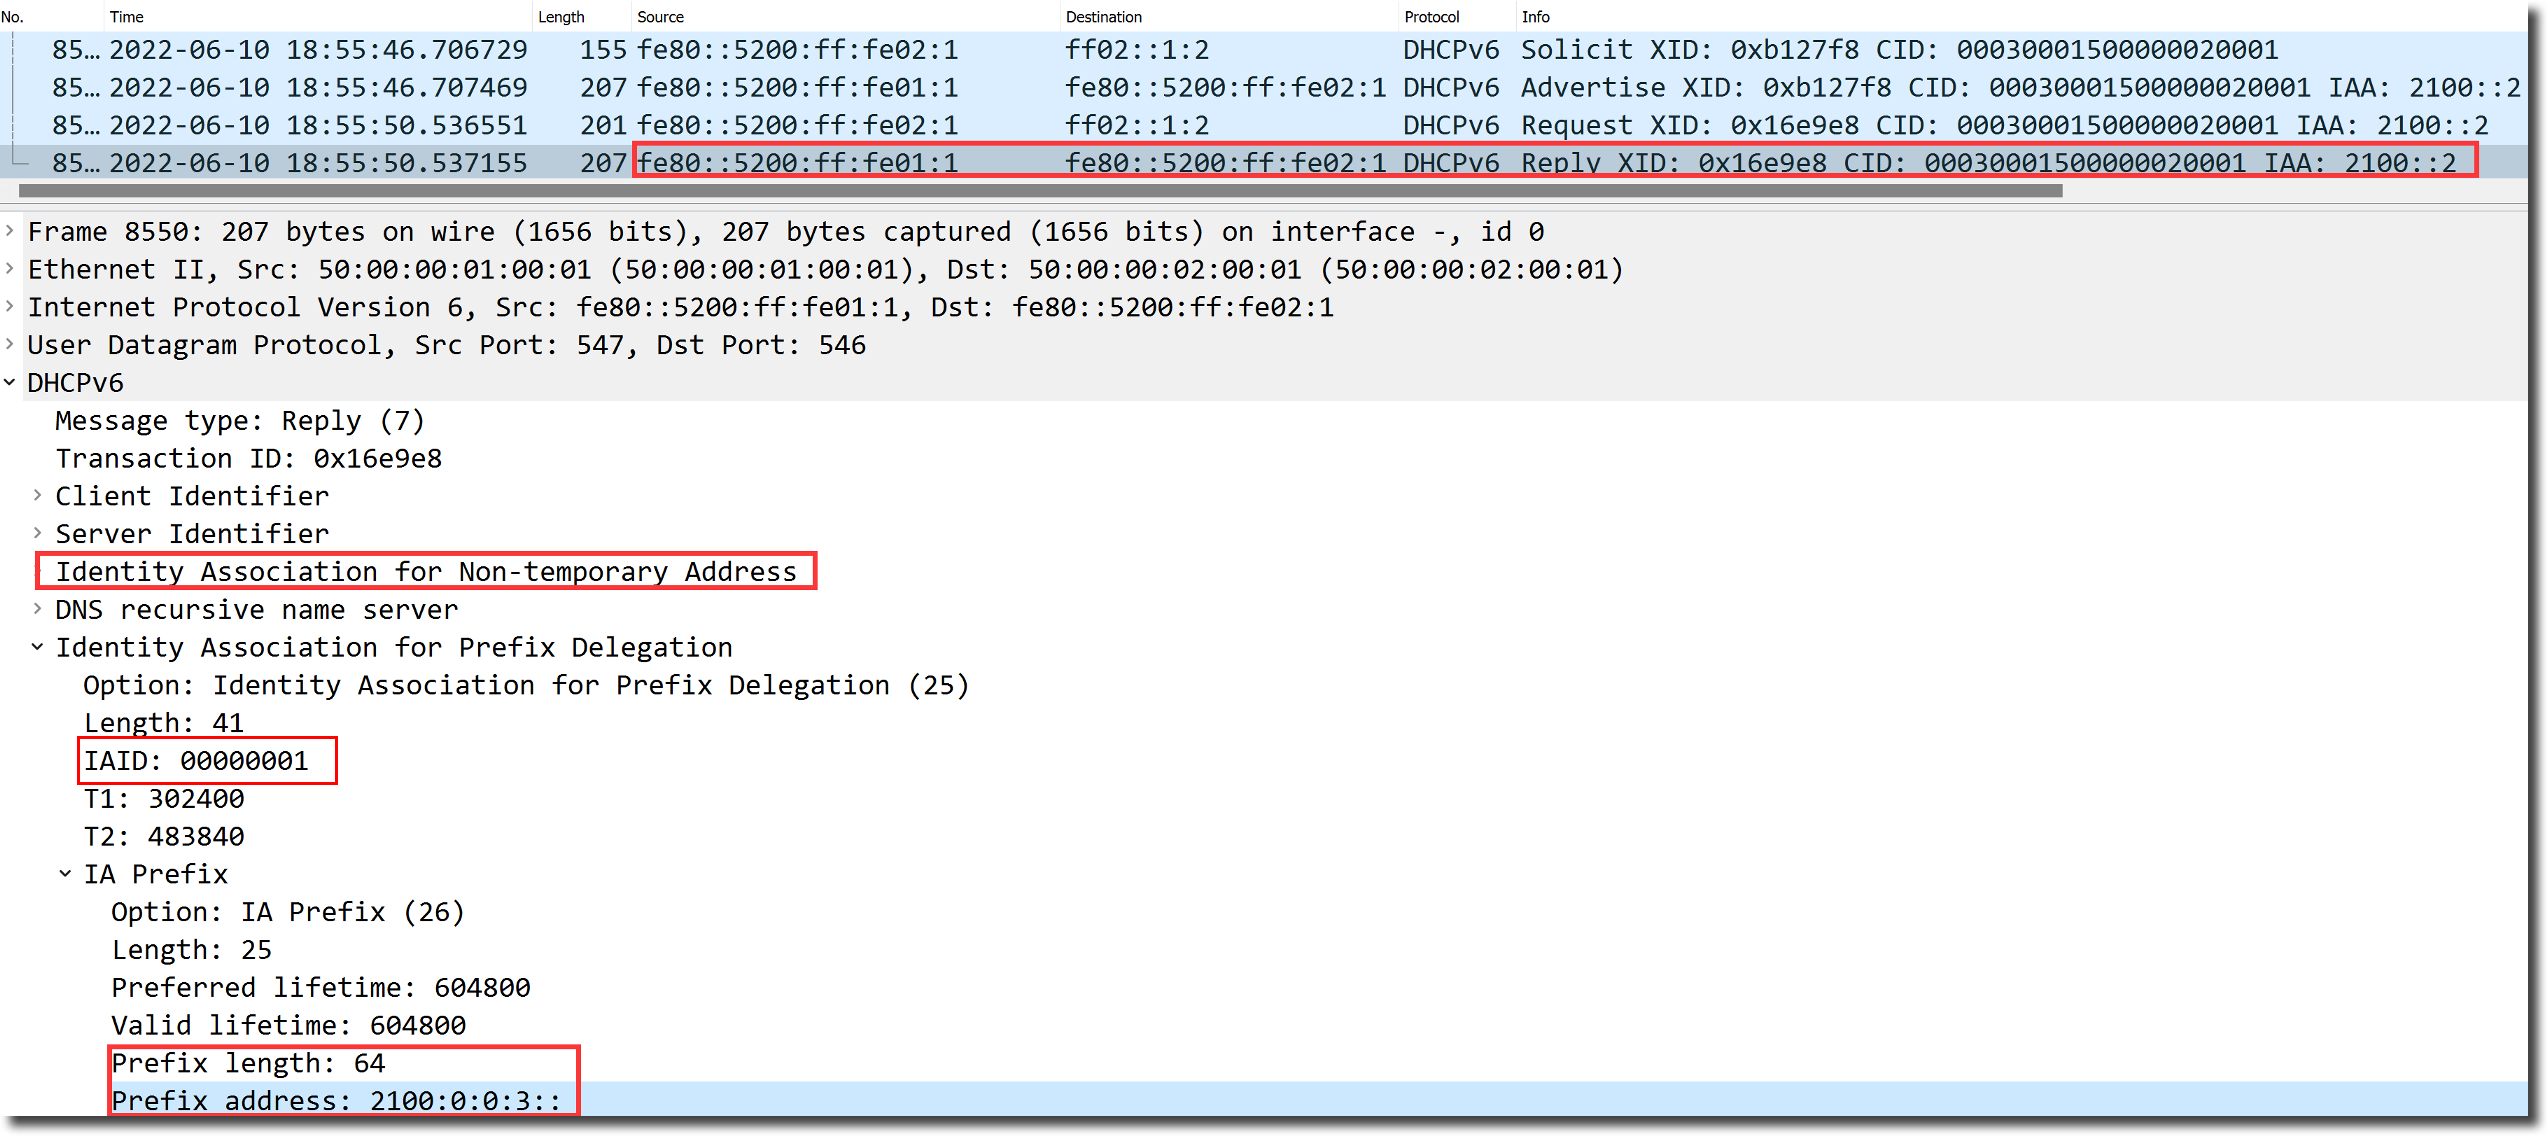Image resolution: width=2548 pixels, height=1136 pixels.
Task: Click the packet list horizontal scrollbar
Action: pyautogui.click(x=1040, y=191)
